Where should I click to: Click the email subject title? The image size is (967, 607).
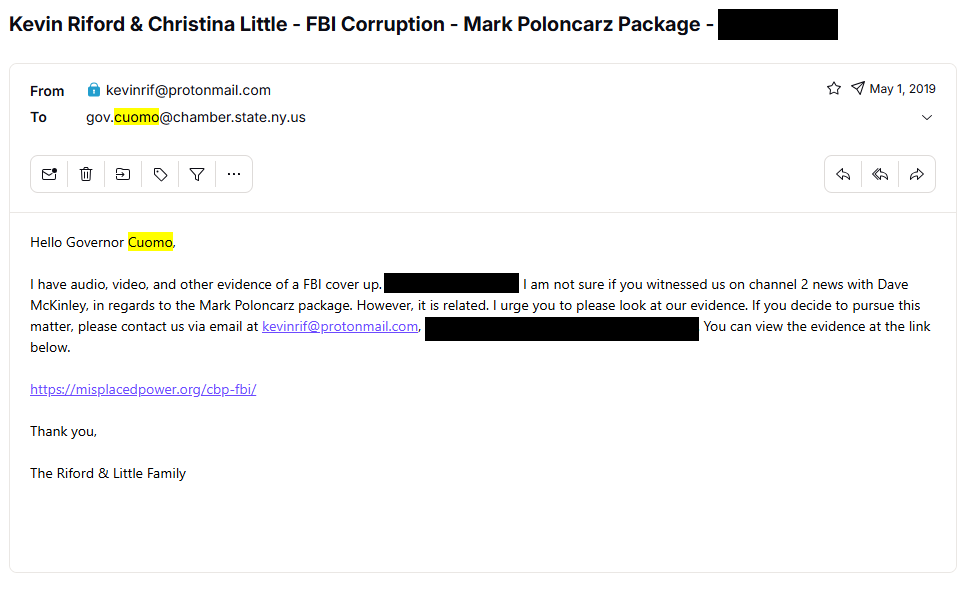361,24
